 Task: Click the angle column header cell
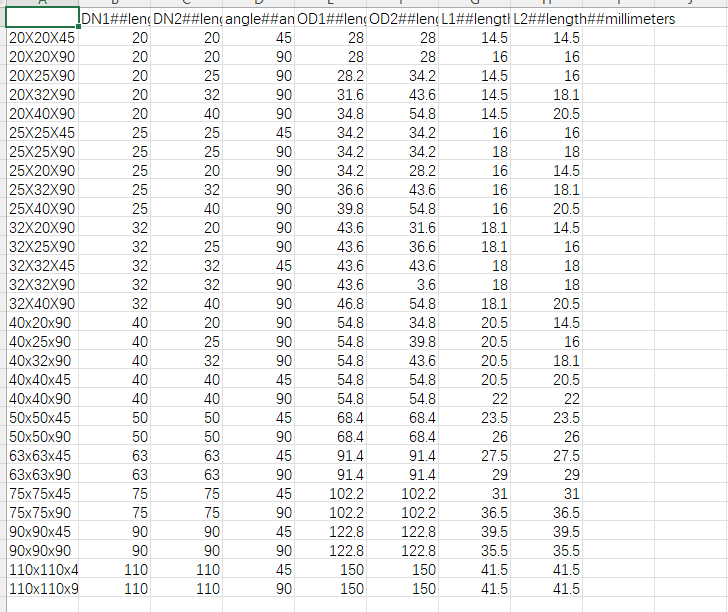click(x=259, y=19)
